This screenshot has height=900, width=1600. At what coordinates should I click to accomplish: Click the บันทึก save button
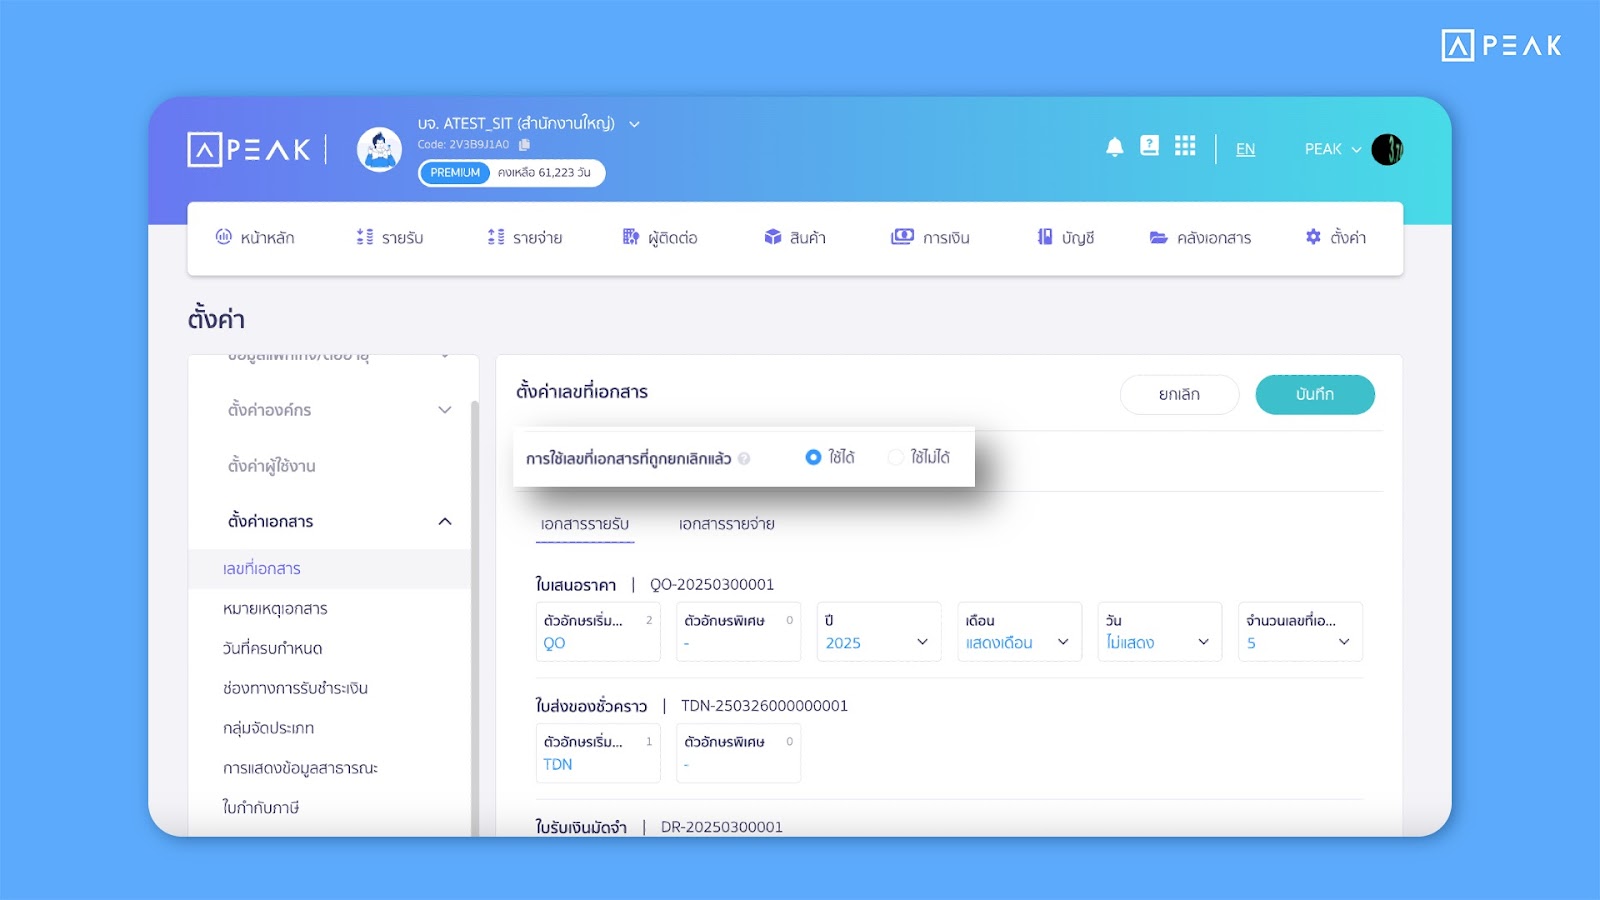click(x=1314, y=394)
